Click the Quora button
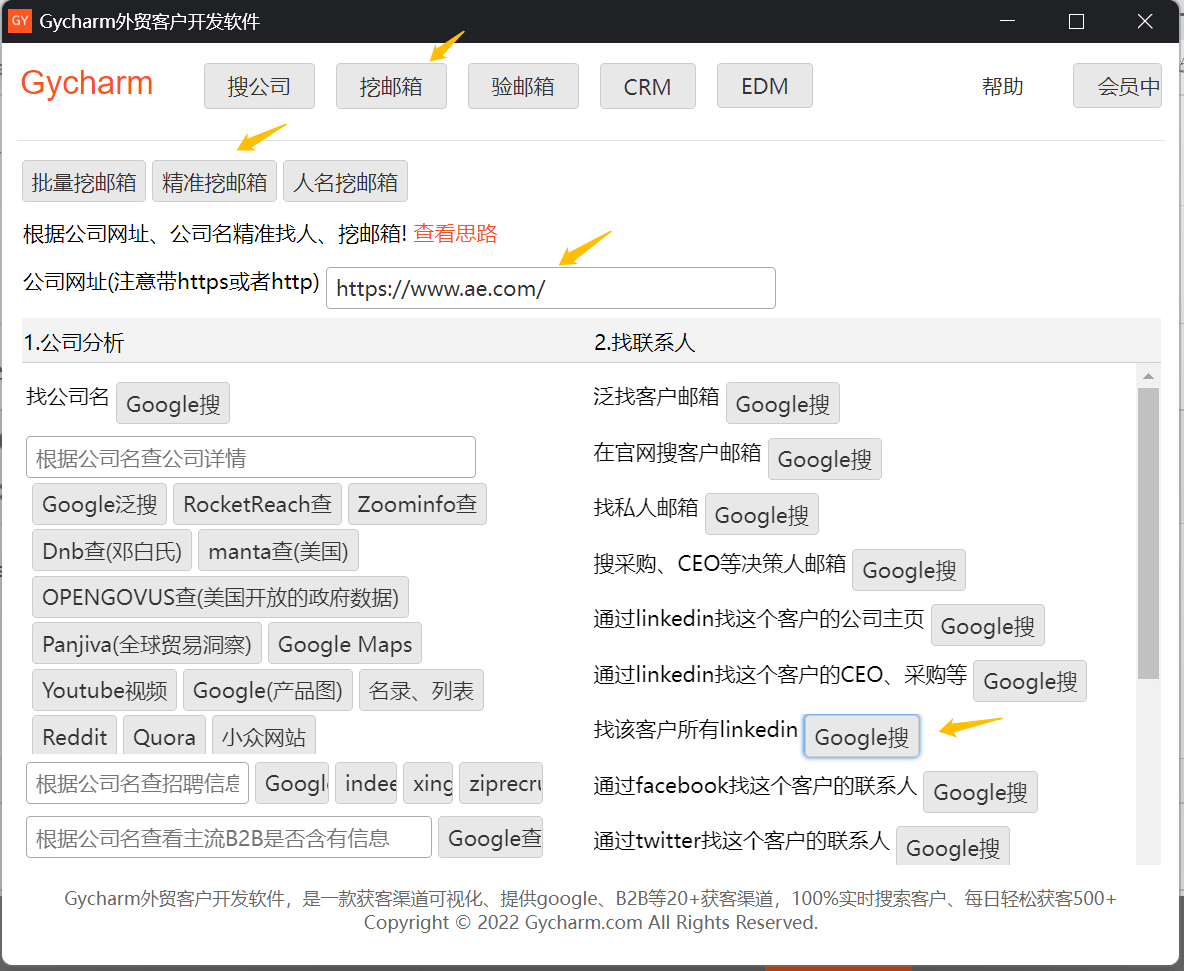Screen dimensions: 1184x971 click(x=165, y=735)
